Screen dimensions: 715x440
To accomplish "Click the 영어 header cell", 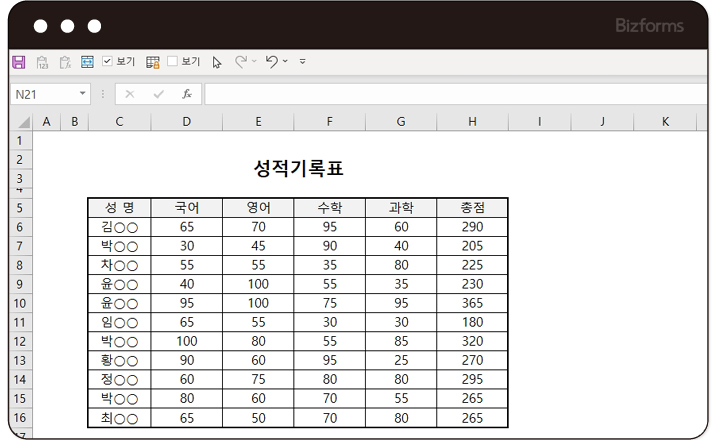I will pos(258,208).
